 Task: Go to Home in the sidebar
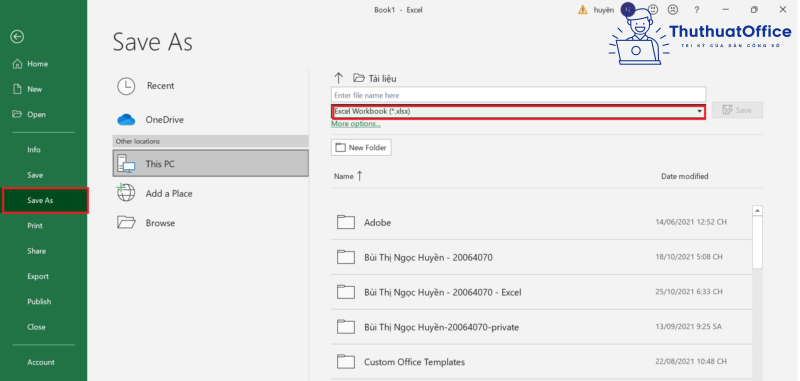click(x=37, y=64)
